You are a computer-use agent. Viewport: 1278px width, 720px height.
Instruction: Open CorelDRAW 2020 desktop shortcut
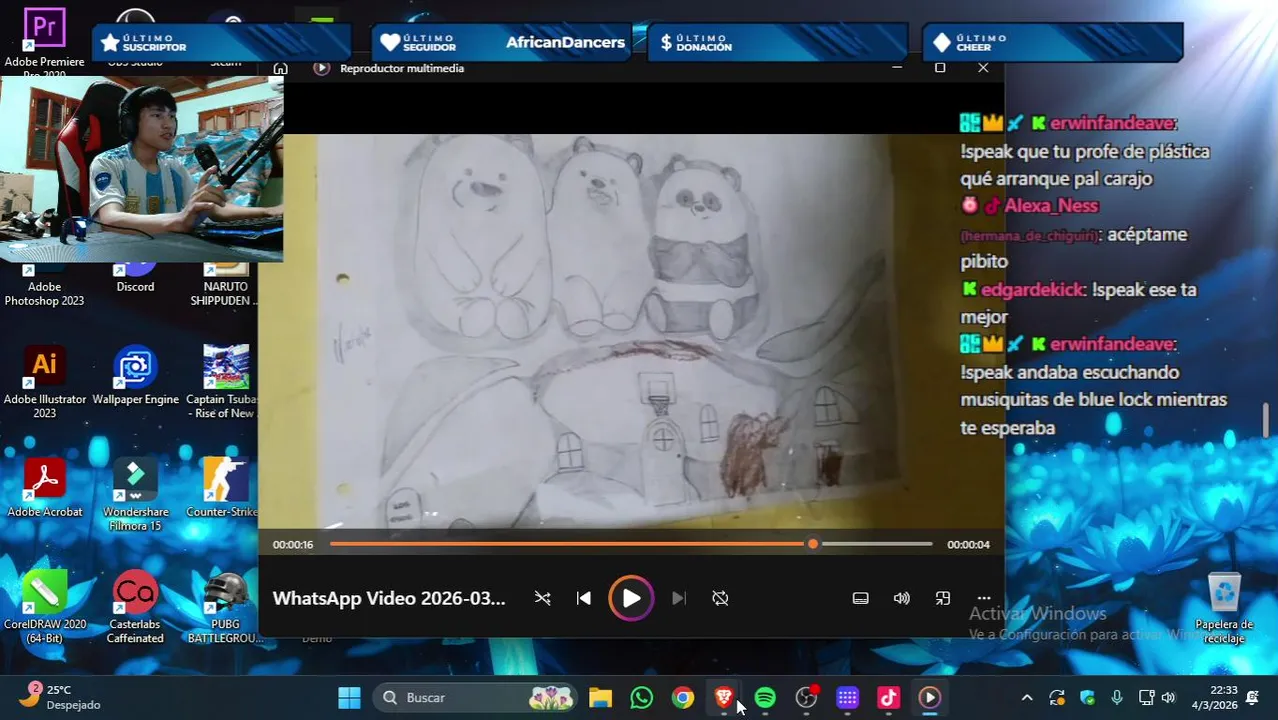tap(44, 608)
